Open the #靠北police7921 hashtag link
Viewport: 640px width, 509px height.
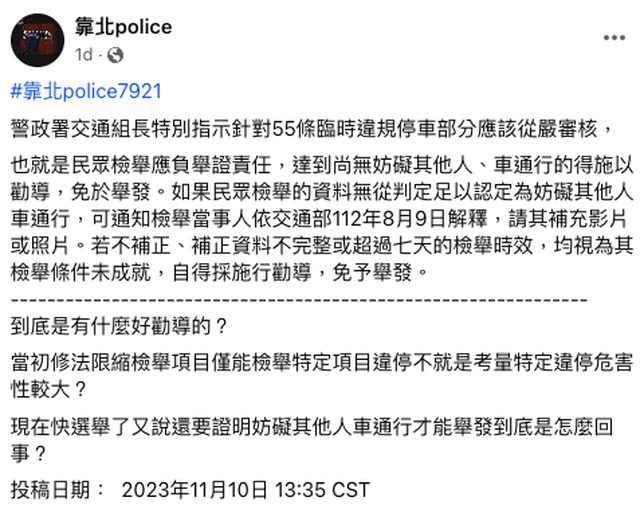click(86, 91)
